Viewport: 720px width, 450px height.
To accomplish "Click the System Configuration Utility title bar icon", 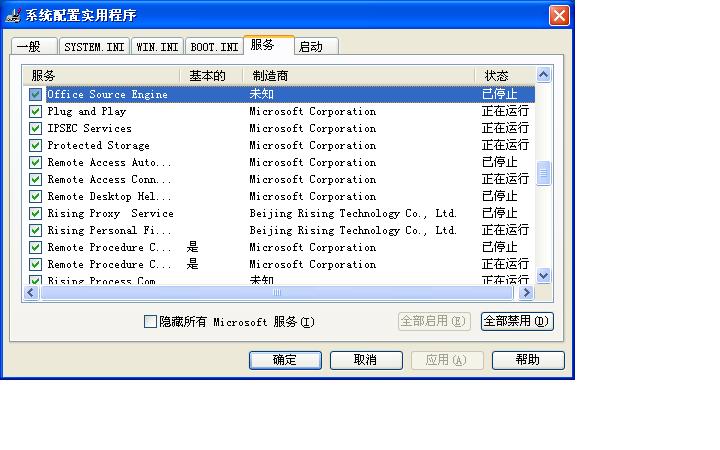I will point(13,15).
